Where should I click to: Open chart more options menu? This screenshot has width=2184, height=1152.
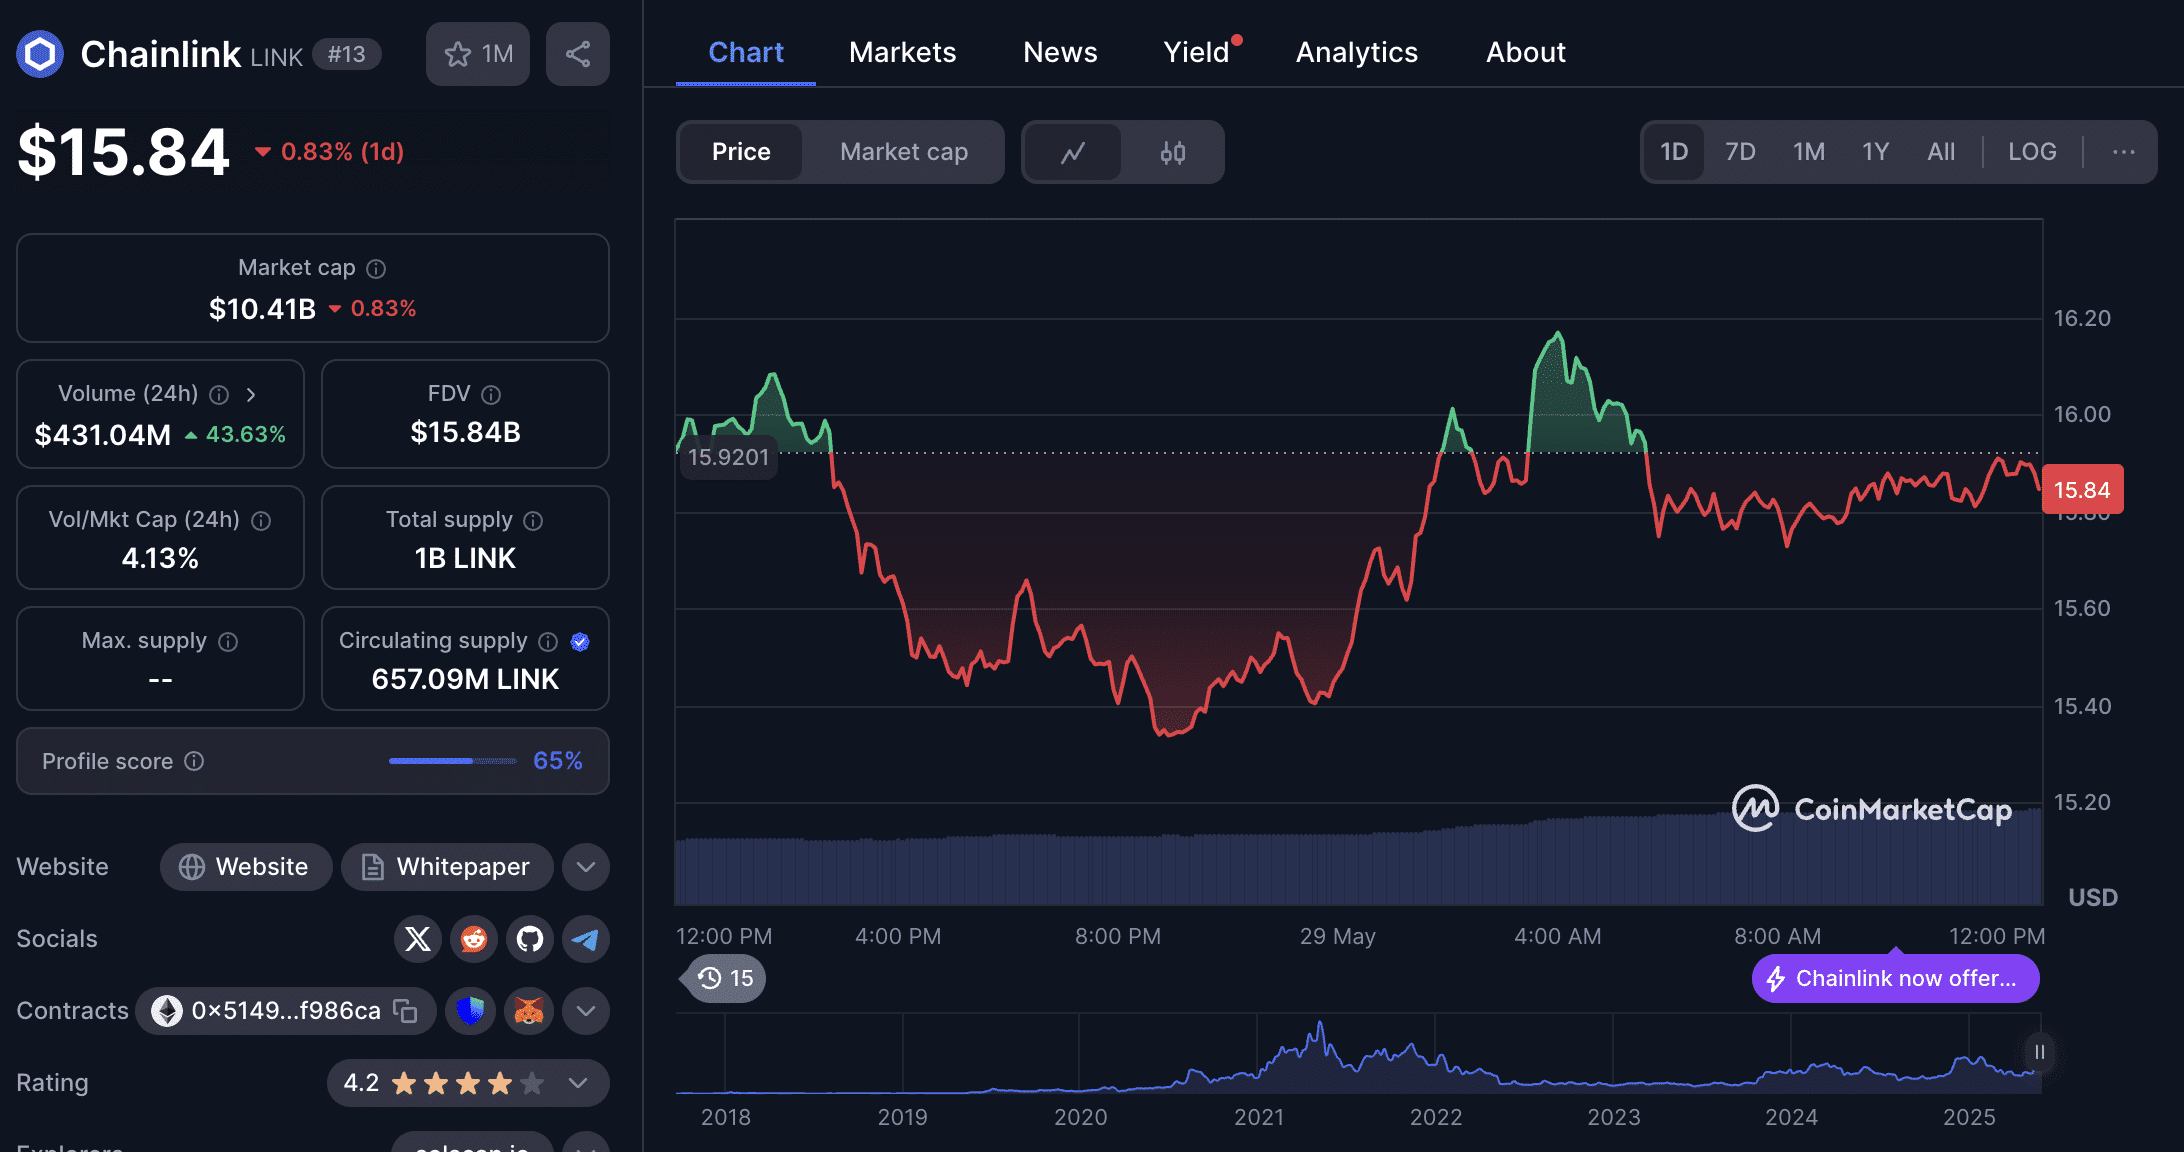tap(2124, 152)
